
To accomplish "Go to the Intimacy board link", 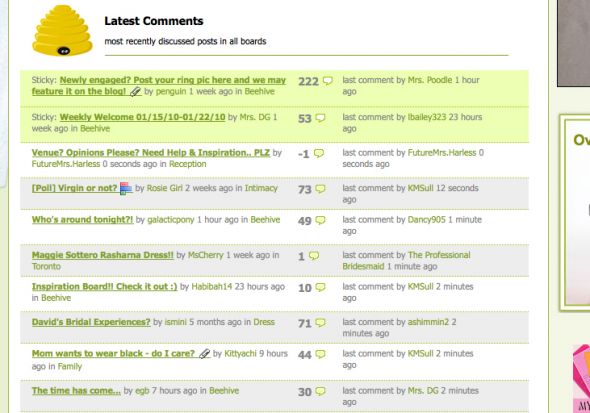I will pyautogui.click(x=261, y=188).
